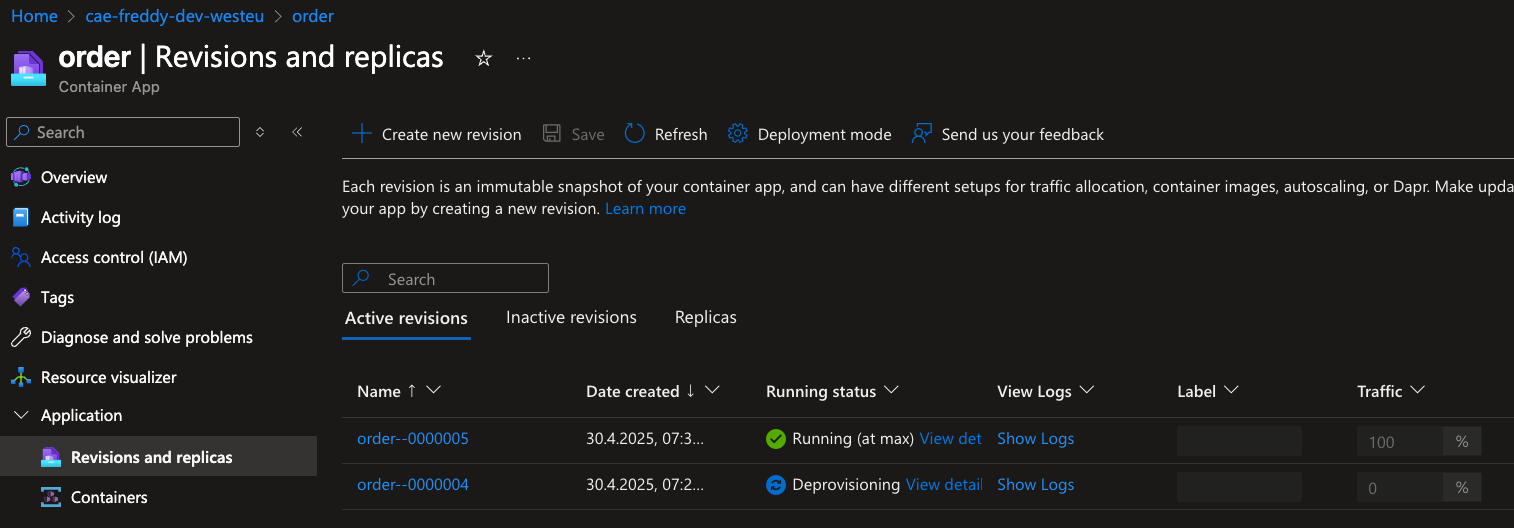Click the Activity log icon

pos(21,217)
